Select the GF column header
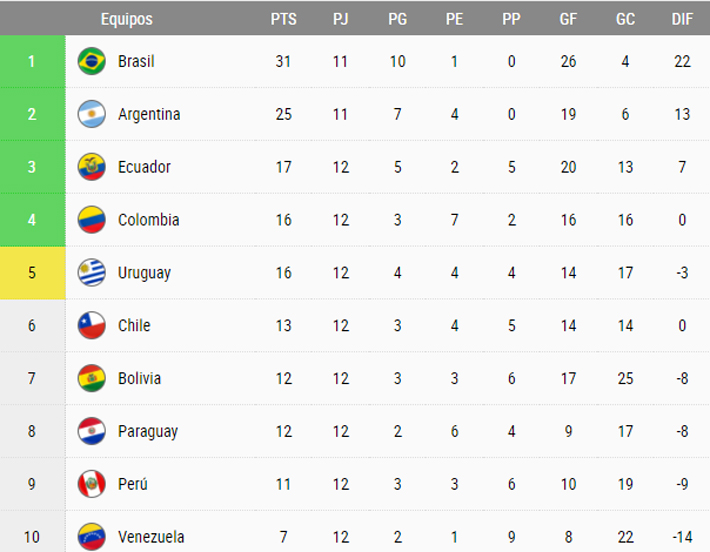Screen dimensions: 710x552 tap(568, 19)
